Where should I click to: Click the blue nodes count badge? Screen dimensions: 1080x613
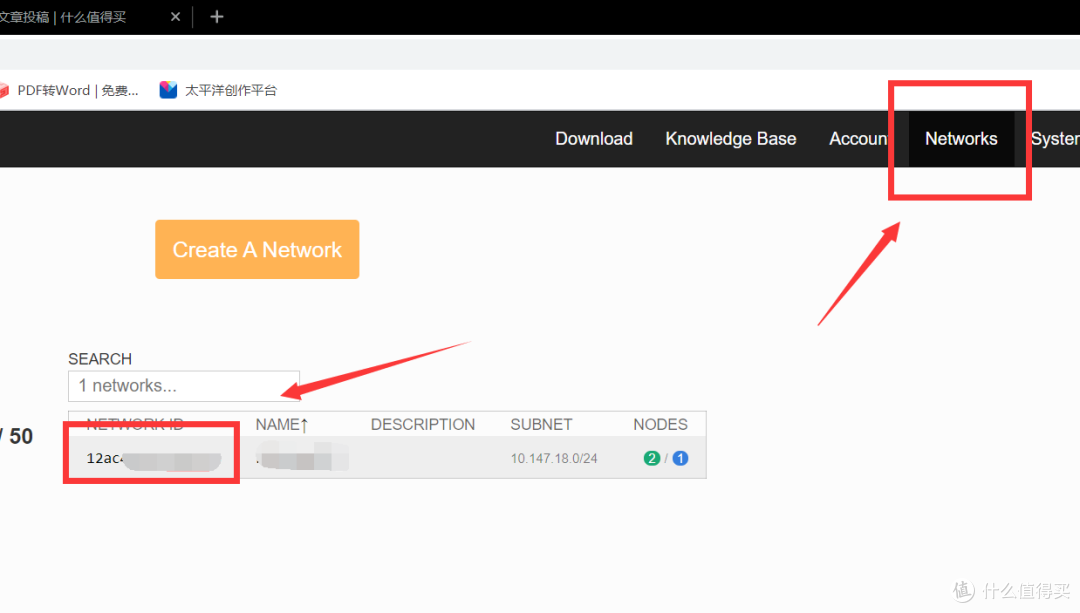[x=680, y=459]
